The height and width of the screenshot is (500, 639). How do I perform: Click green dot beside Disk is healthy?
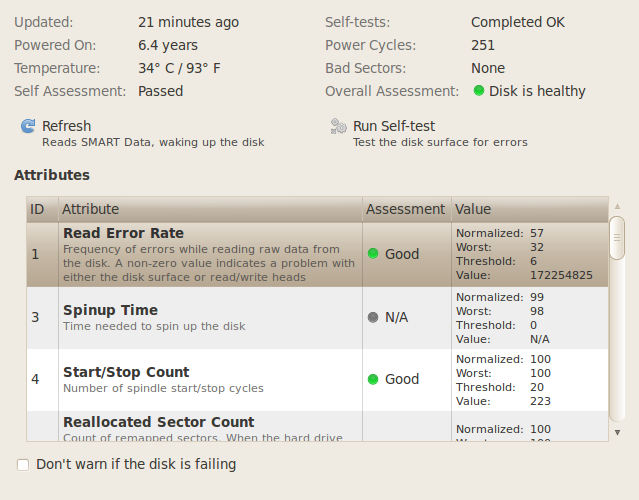(x=479, y=90)
